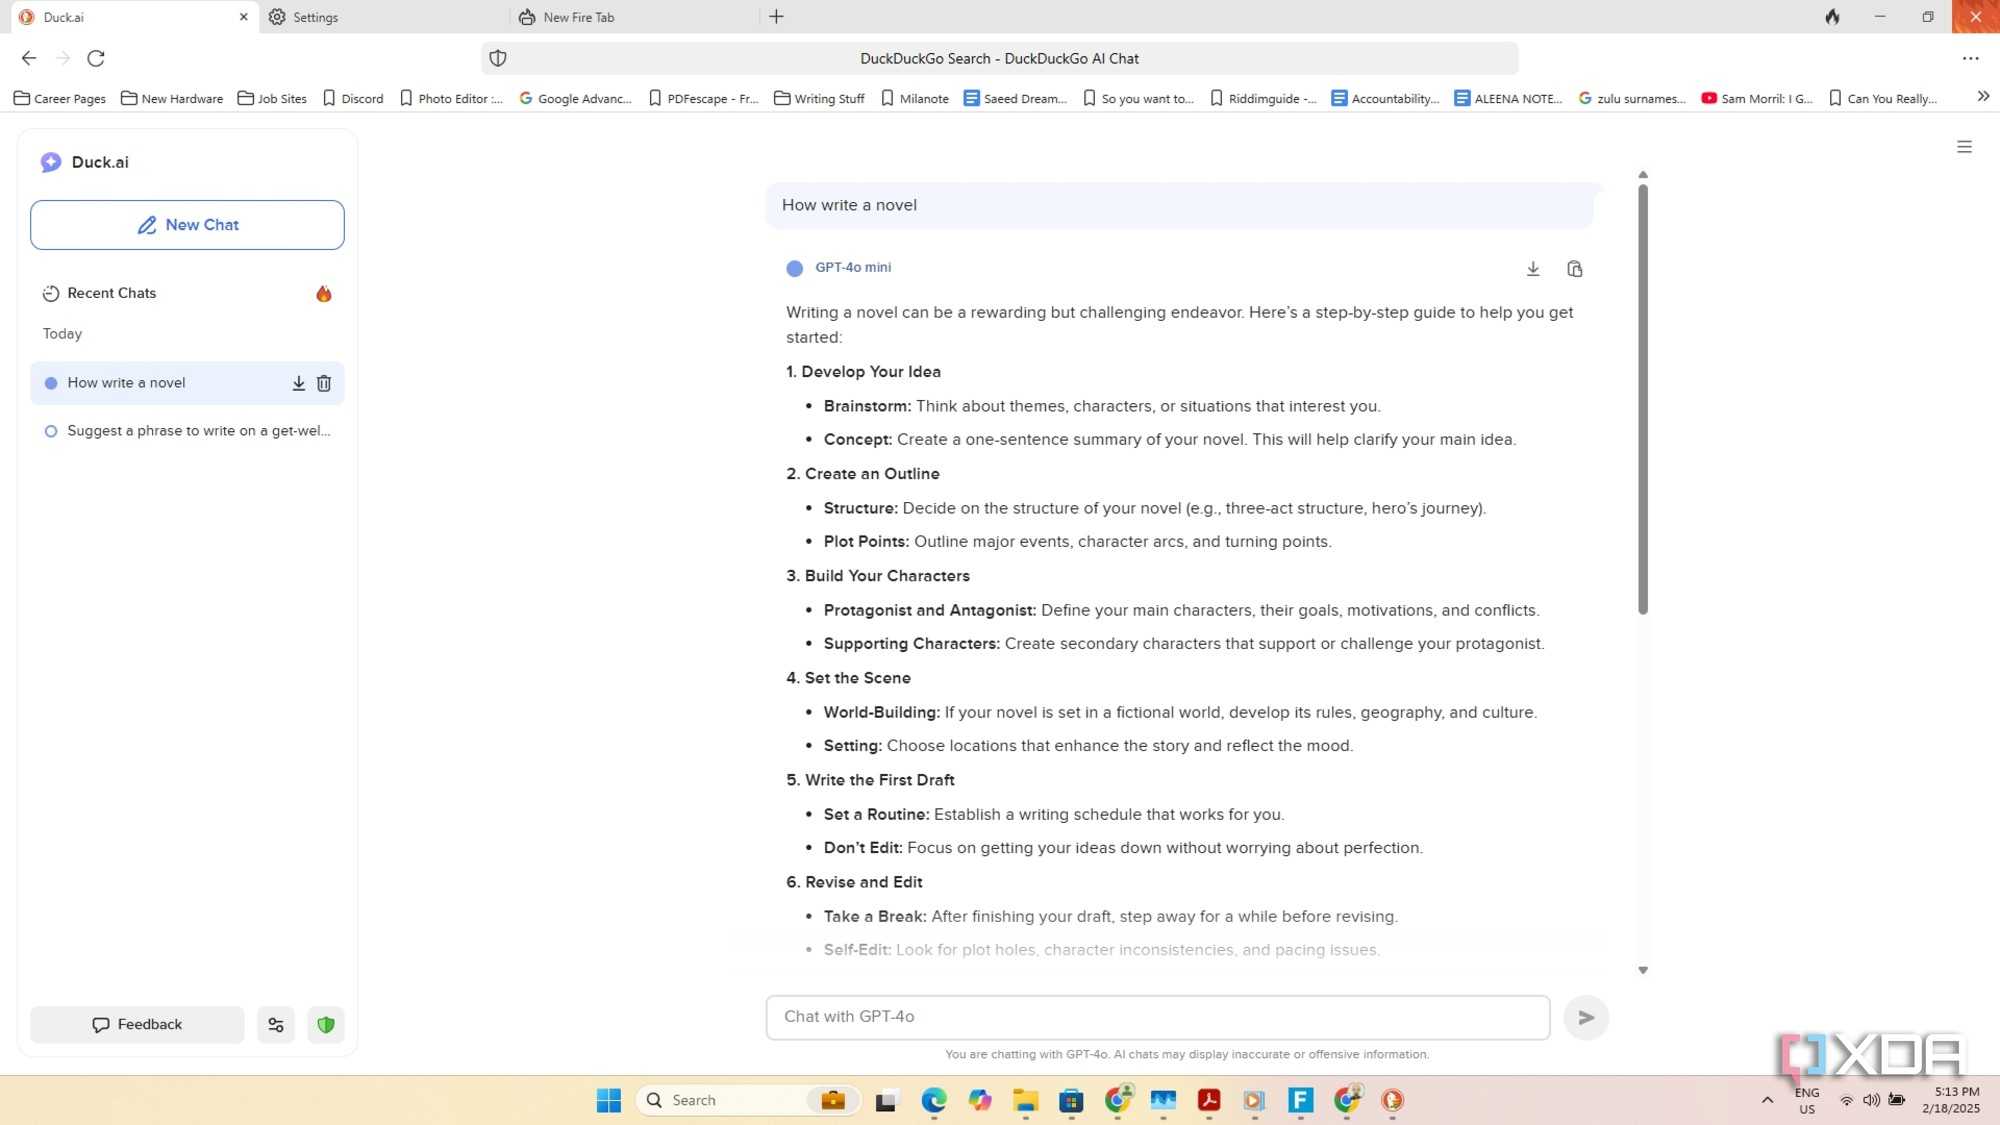Screen dimensions: 2000x1125
Task: Open the AI chat settings sliders icon
Action: tap(276, 1025)
